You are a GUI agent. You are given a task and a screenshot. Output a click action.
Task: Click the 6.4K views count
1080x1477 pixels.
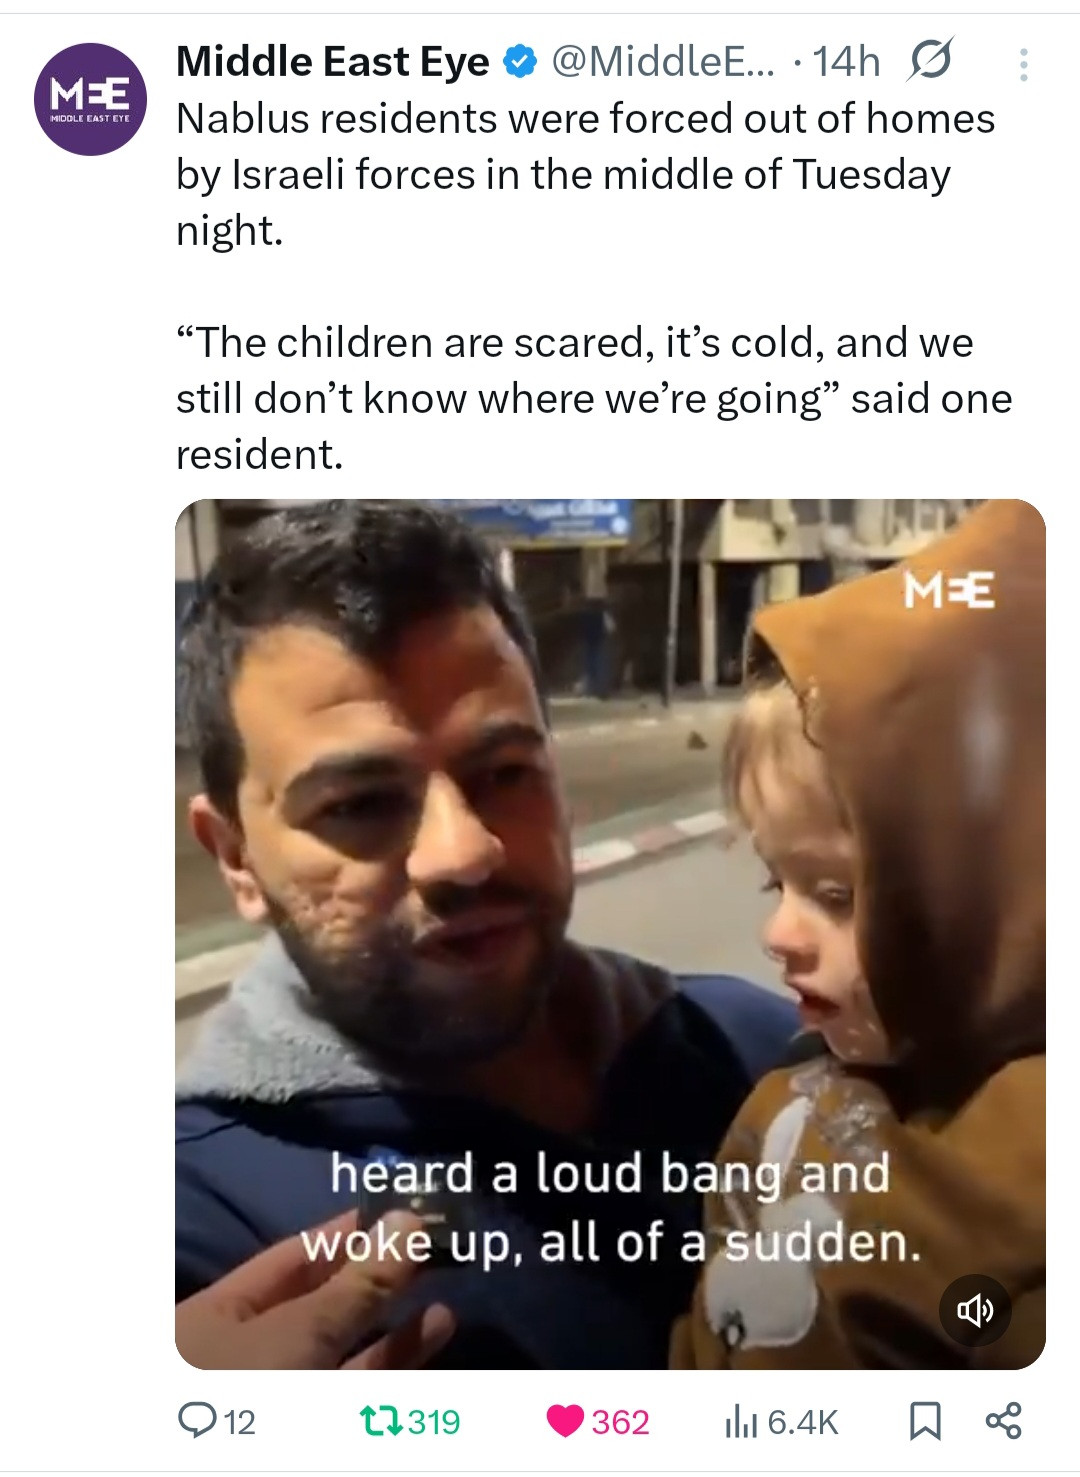pos(803,1421)
